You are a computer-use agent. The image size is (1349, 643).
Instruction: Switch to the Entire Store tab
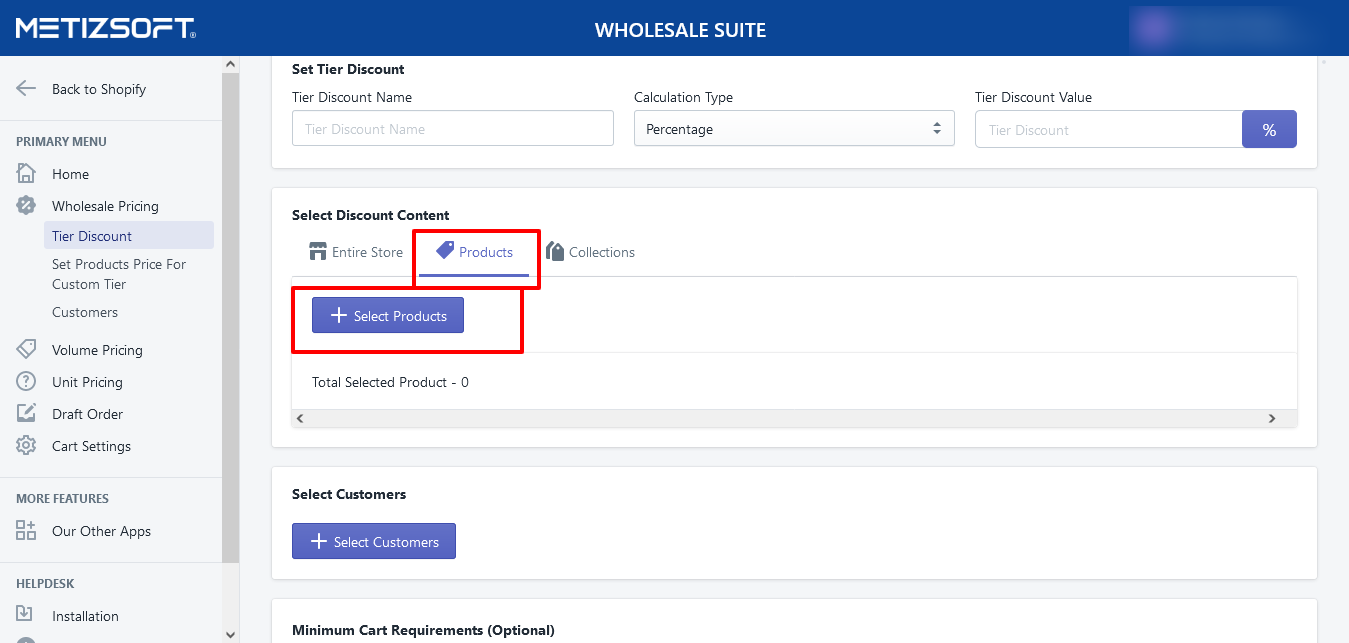[356, 252]
